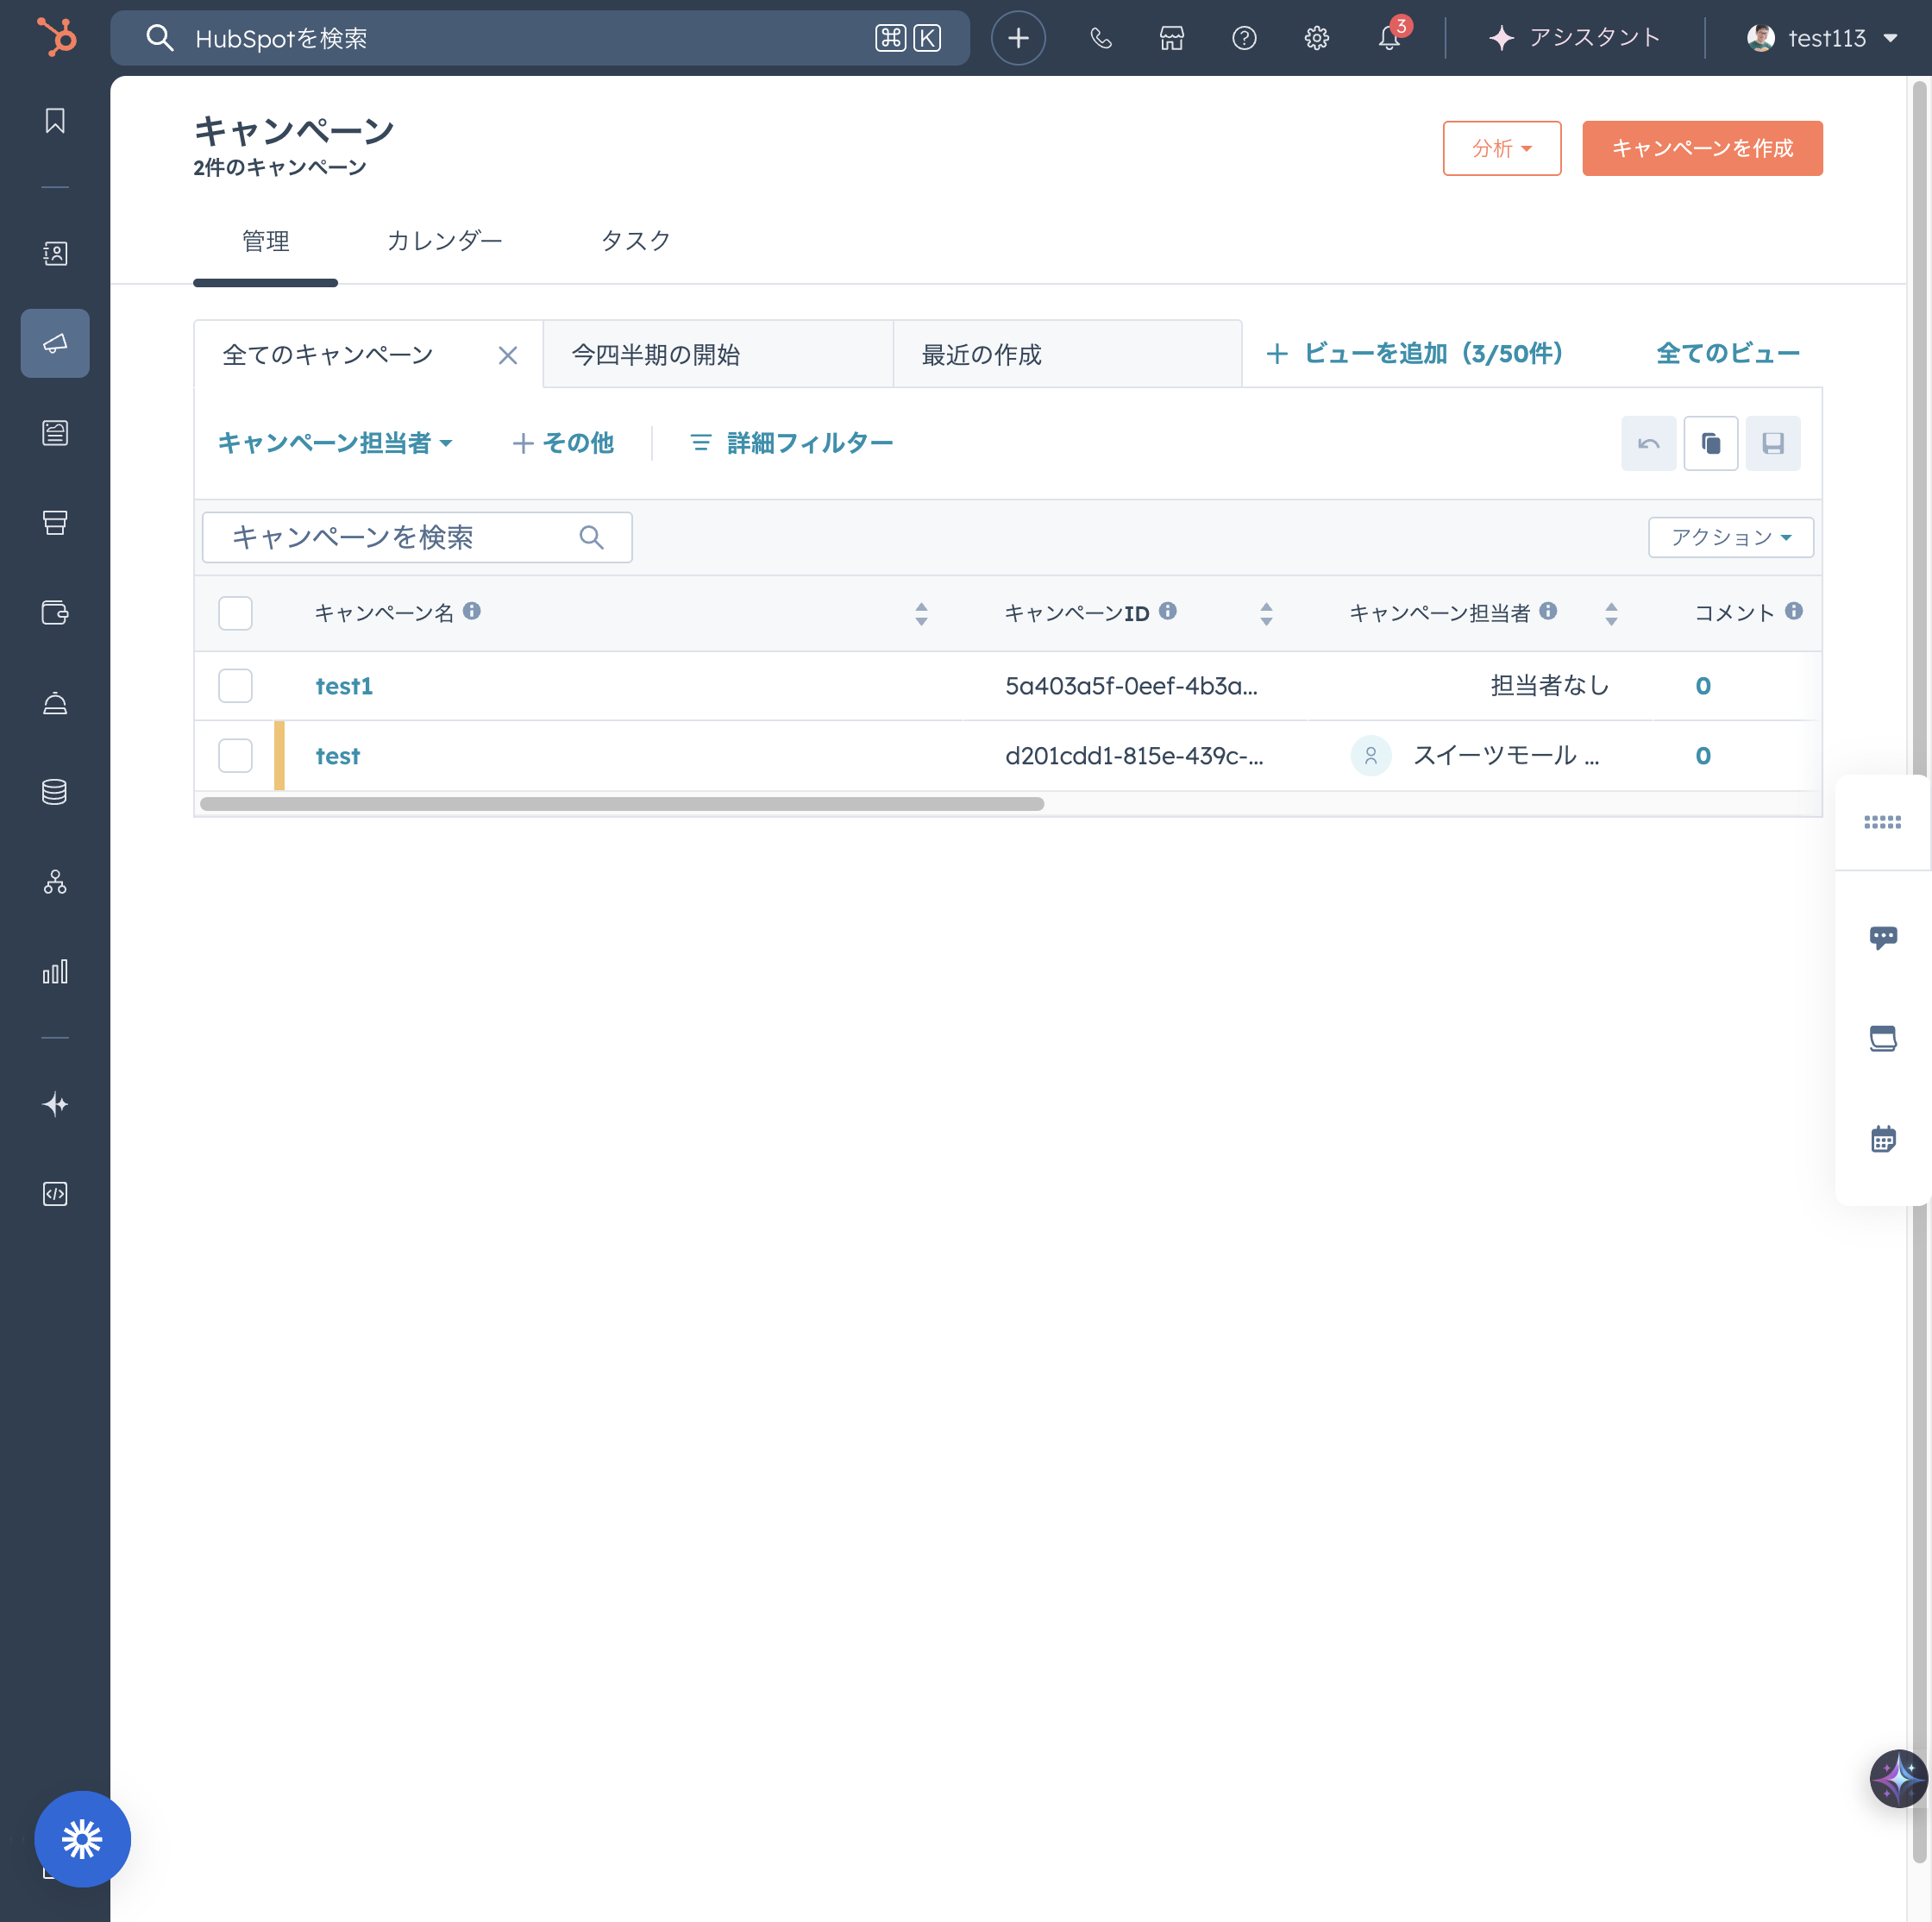1932x1922 pixels.
Task: Click the horizontal table scrollbar
Action: pos(621,804)
